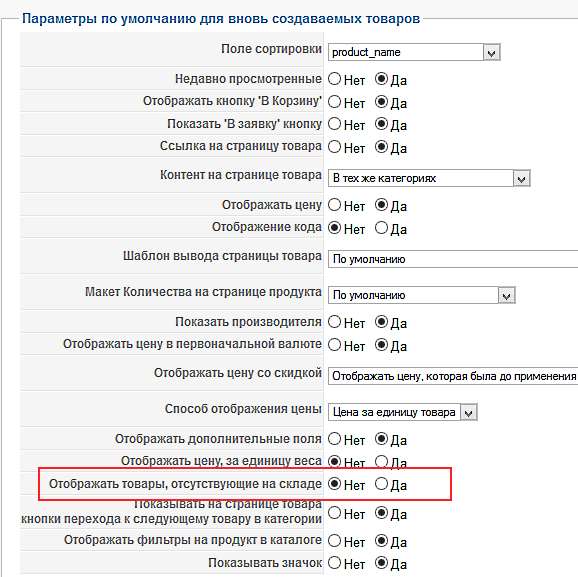Select 'Да' for 'Отображение кода'
This screenshot has height=577, width=578.
tap(381, 228)
